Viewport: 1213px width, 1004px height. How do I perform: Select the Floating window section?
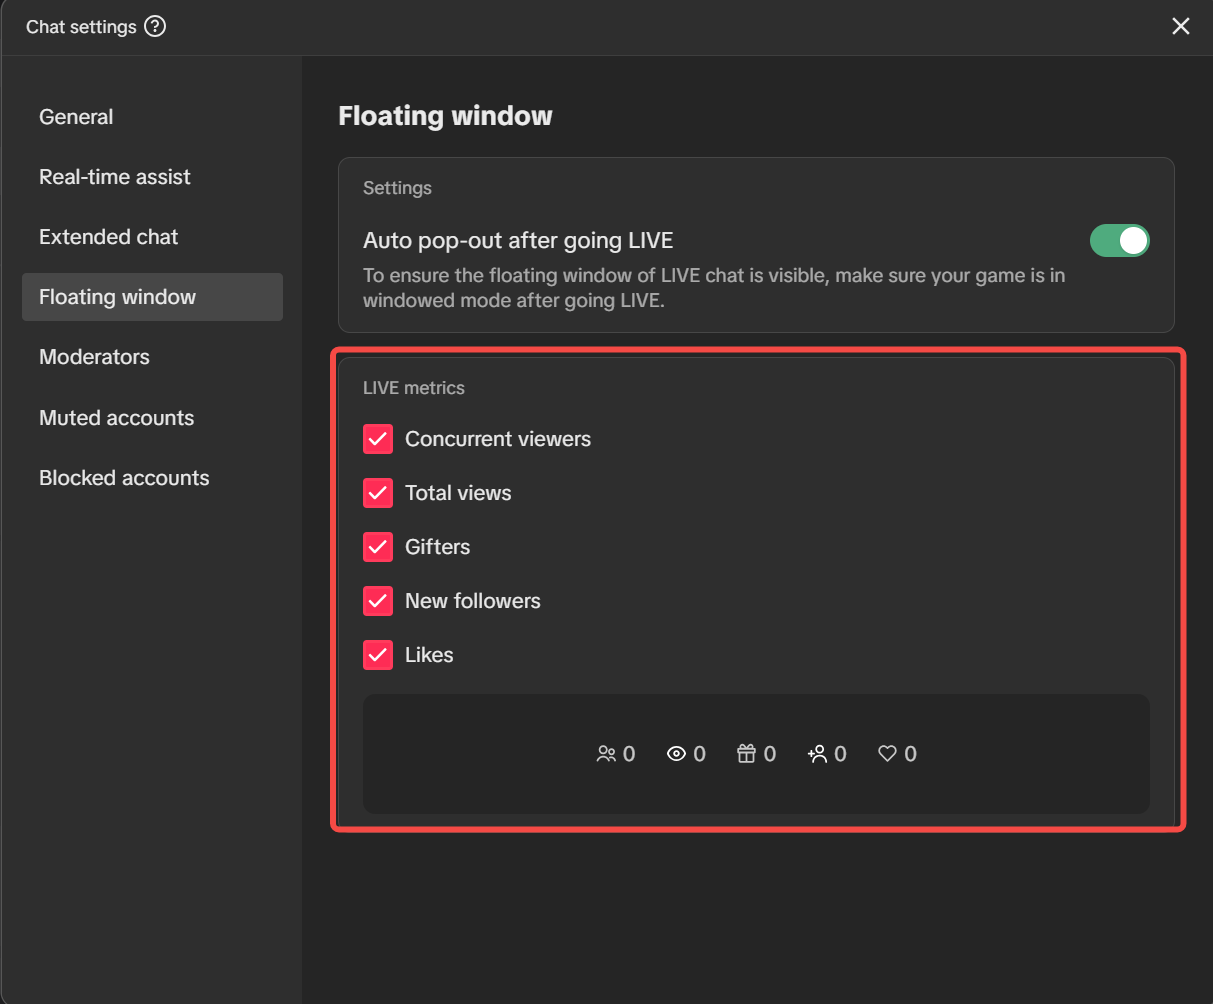[x=117, y=296]
